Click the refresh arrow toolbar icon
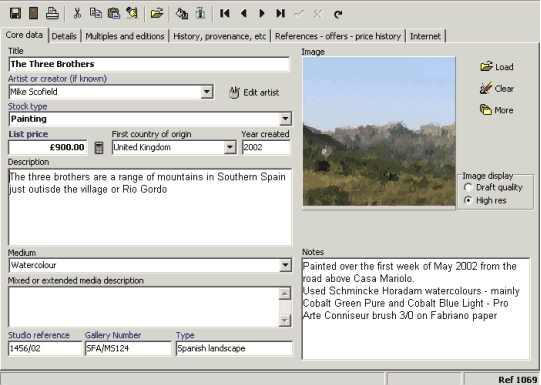Image resolution: width=541 pixels, height=385 pixels. 338,14
